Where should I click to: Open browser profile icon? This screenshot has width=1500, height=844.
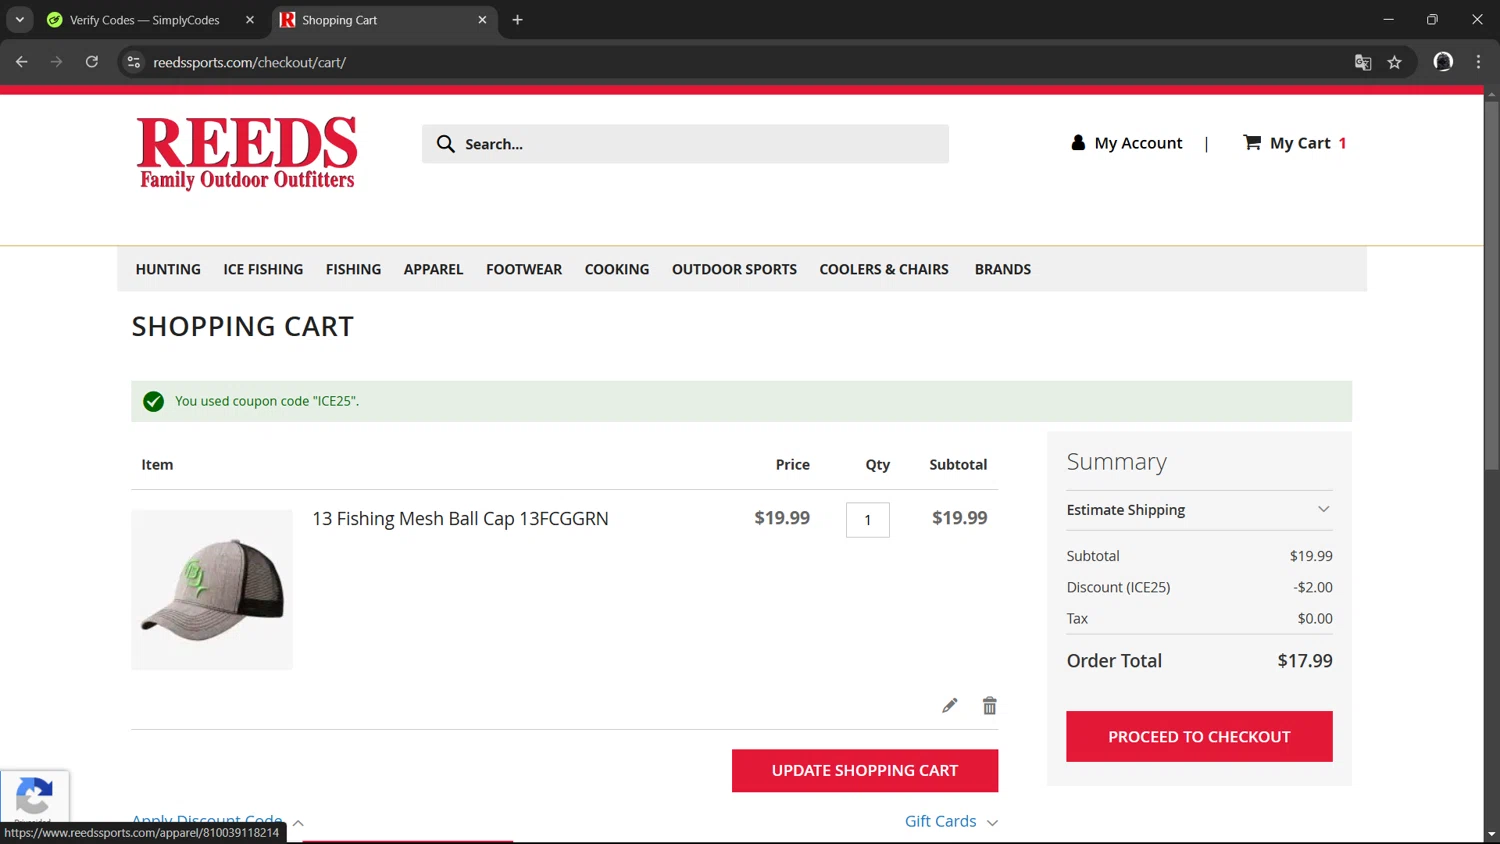tap(1442, 62)
